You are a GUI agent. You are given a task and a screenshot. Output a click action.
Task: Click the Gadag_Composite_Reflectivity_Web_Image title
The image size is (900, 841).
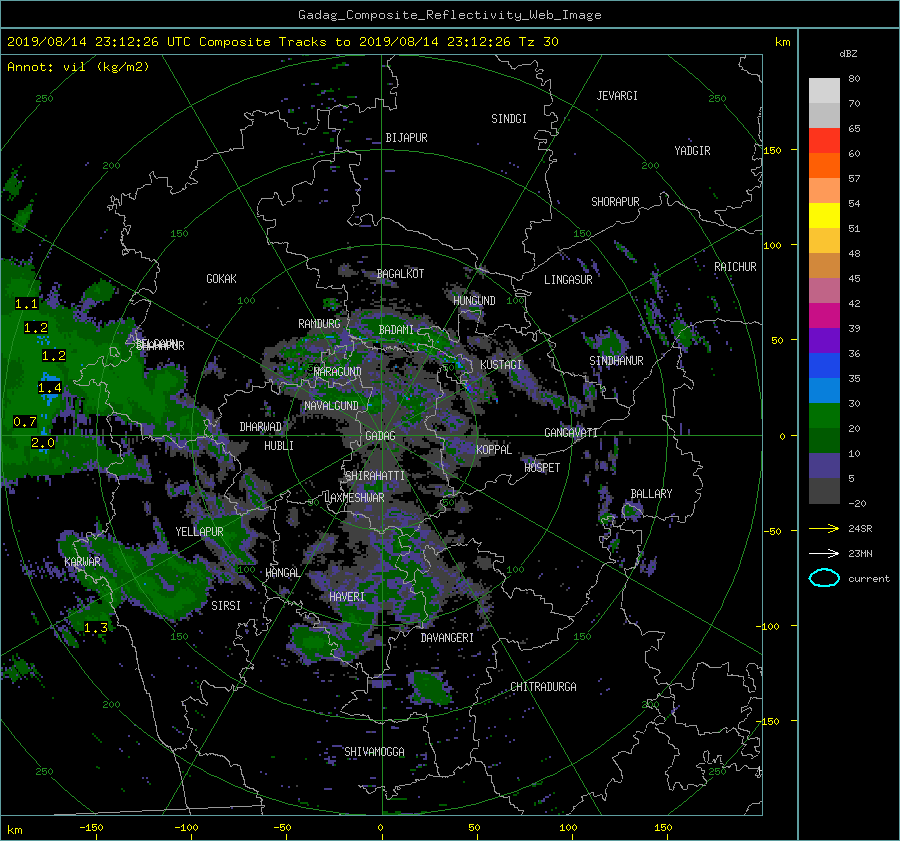coord(449,15)
